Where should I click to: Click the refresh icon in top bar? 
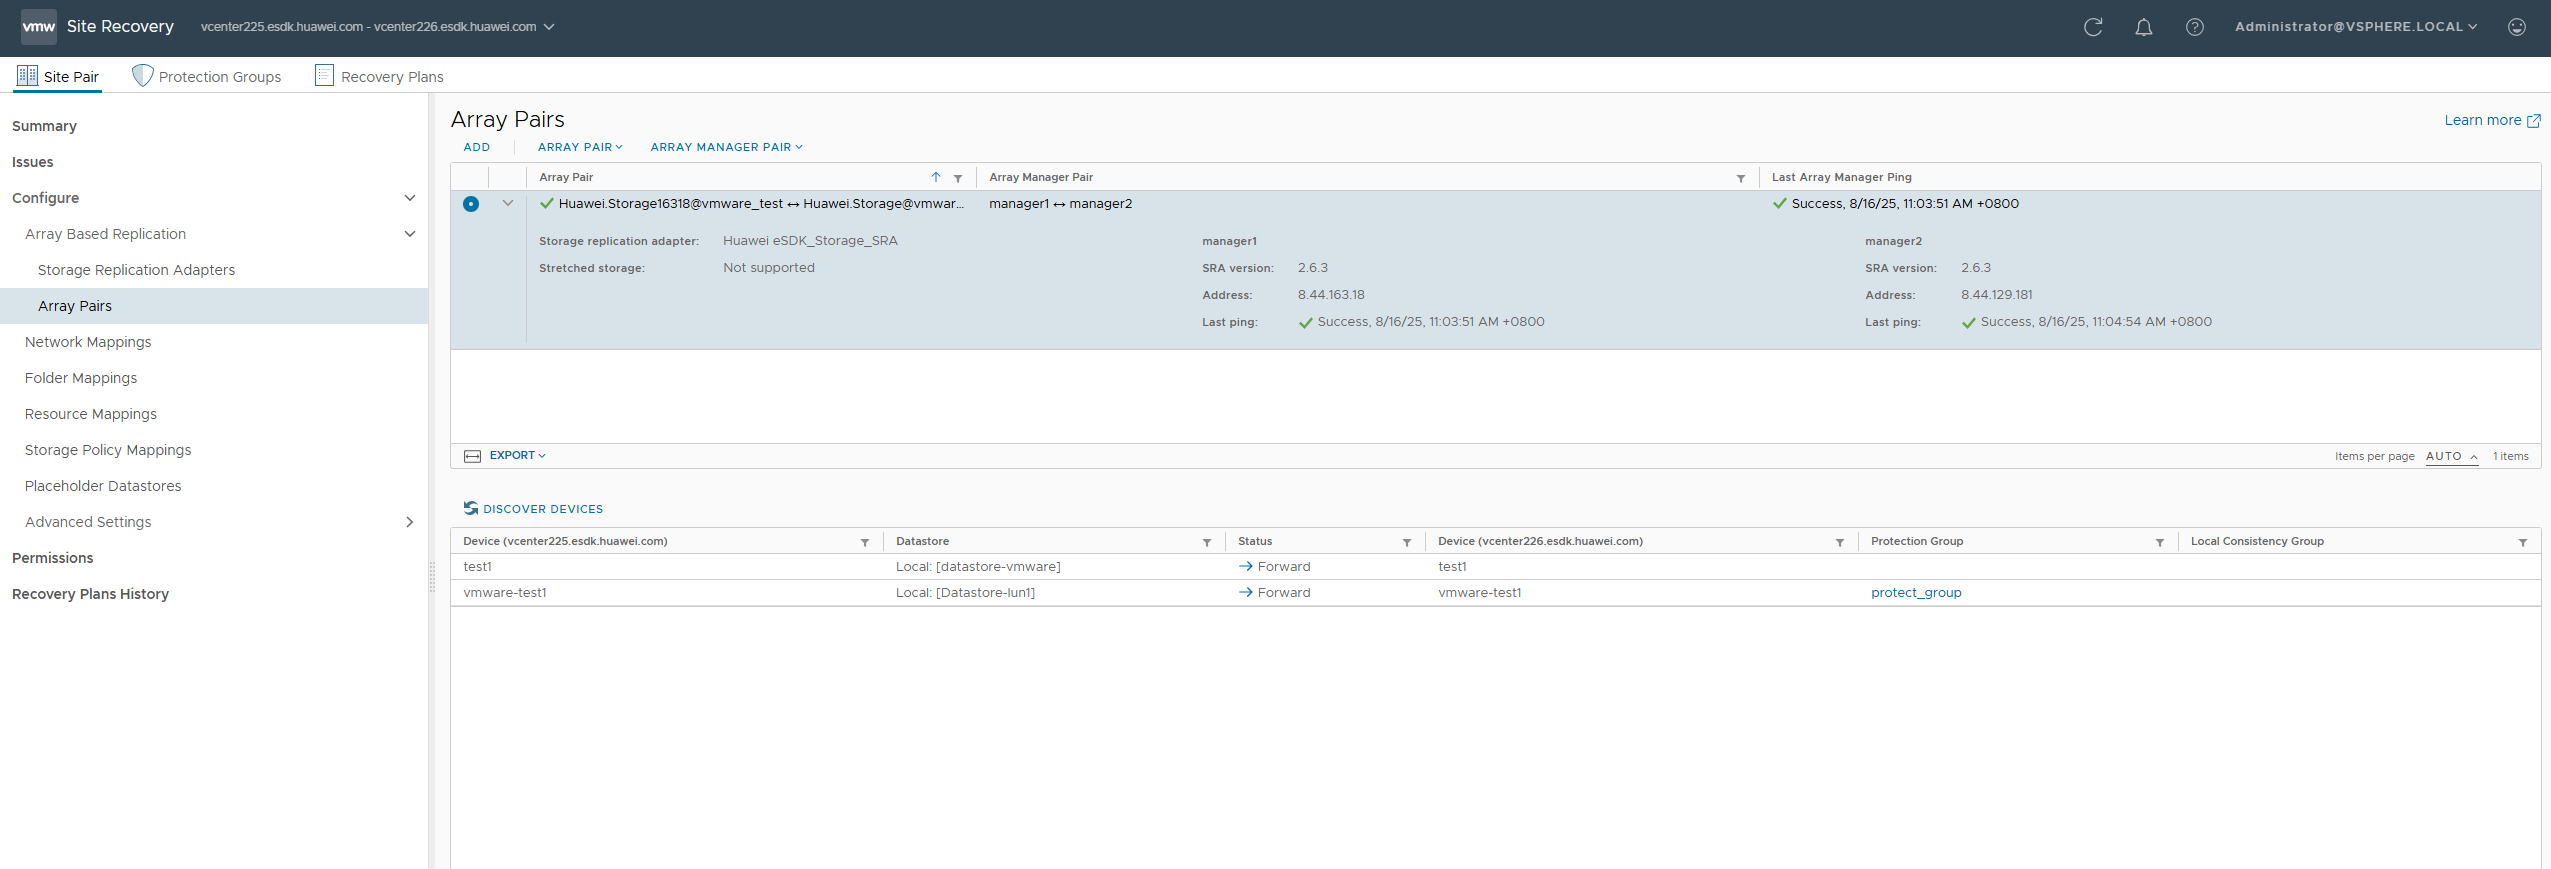coord(2093,27)
